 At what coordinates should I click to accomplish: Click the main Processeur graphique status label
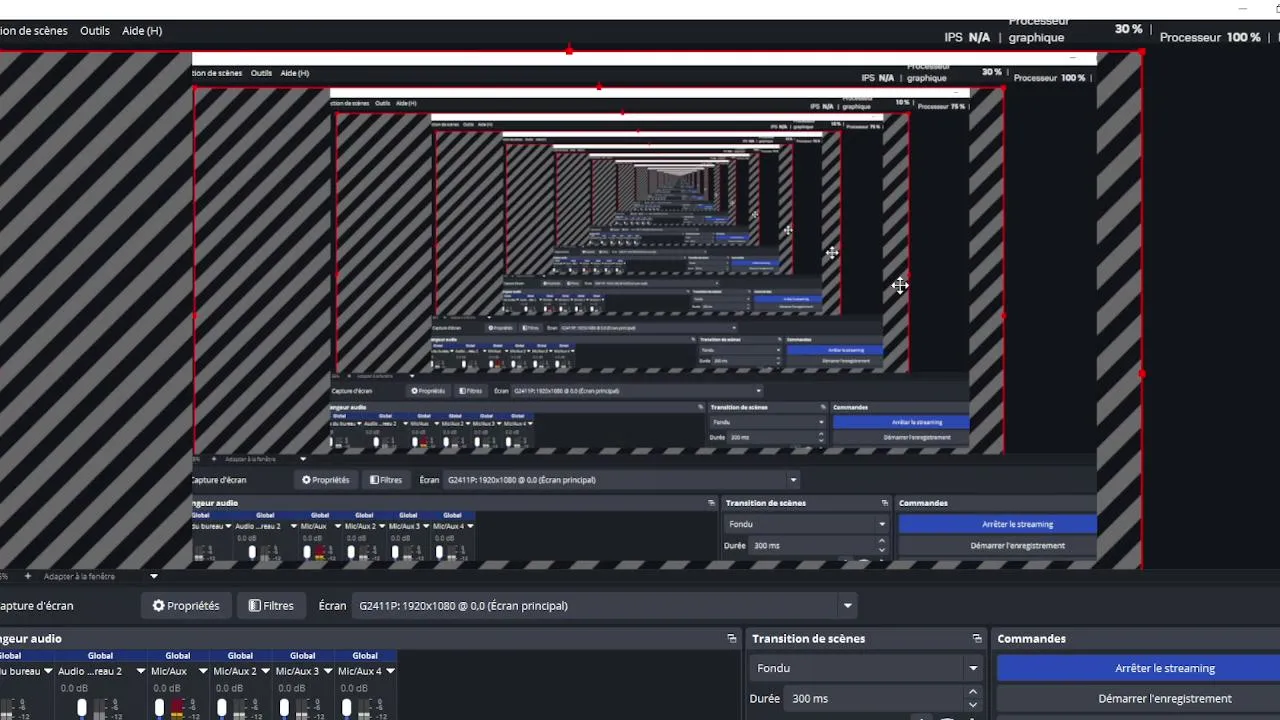click(x=1037, y=30)
